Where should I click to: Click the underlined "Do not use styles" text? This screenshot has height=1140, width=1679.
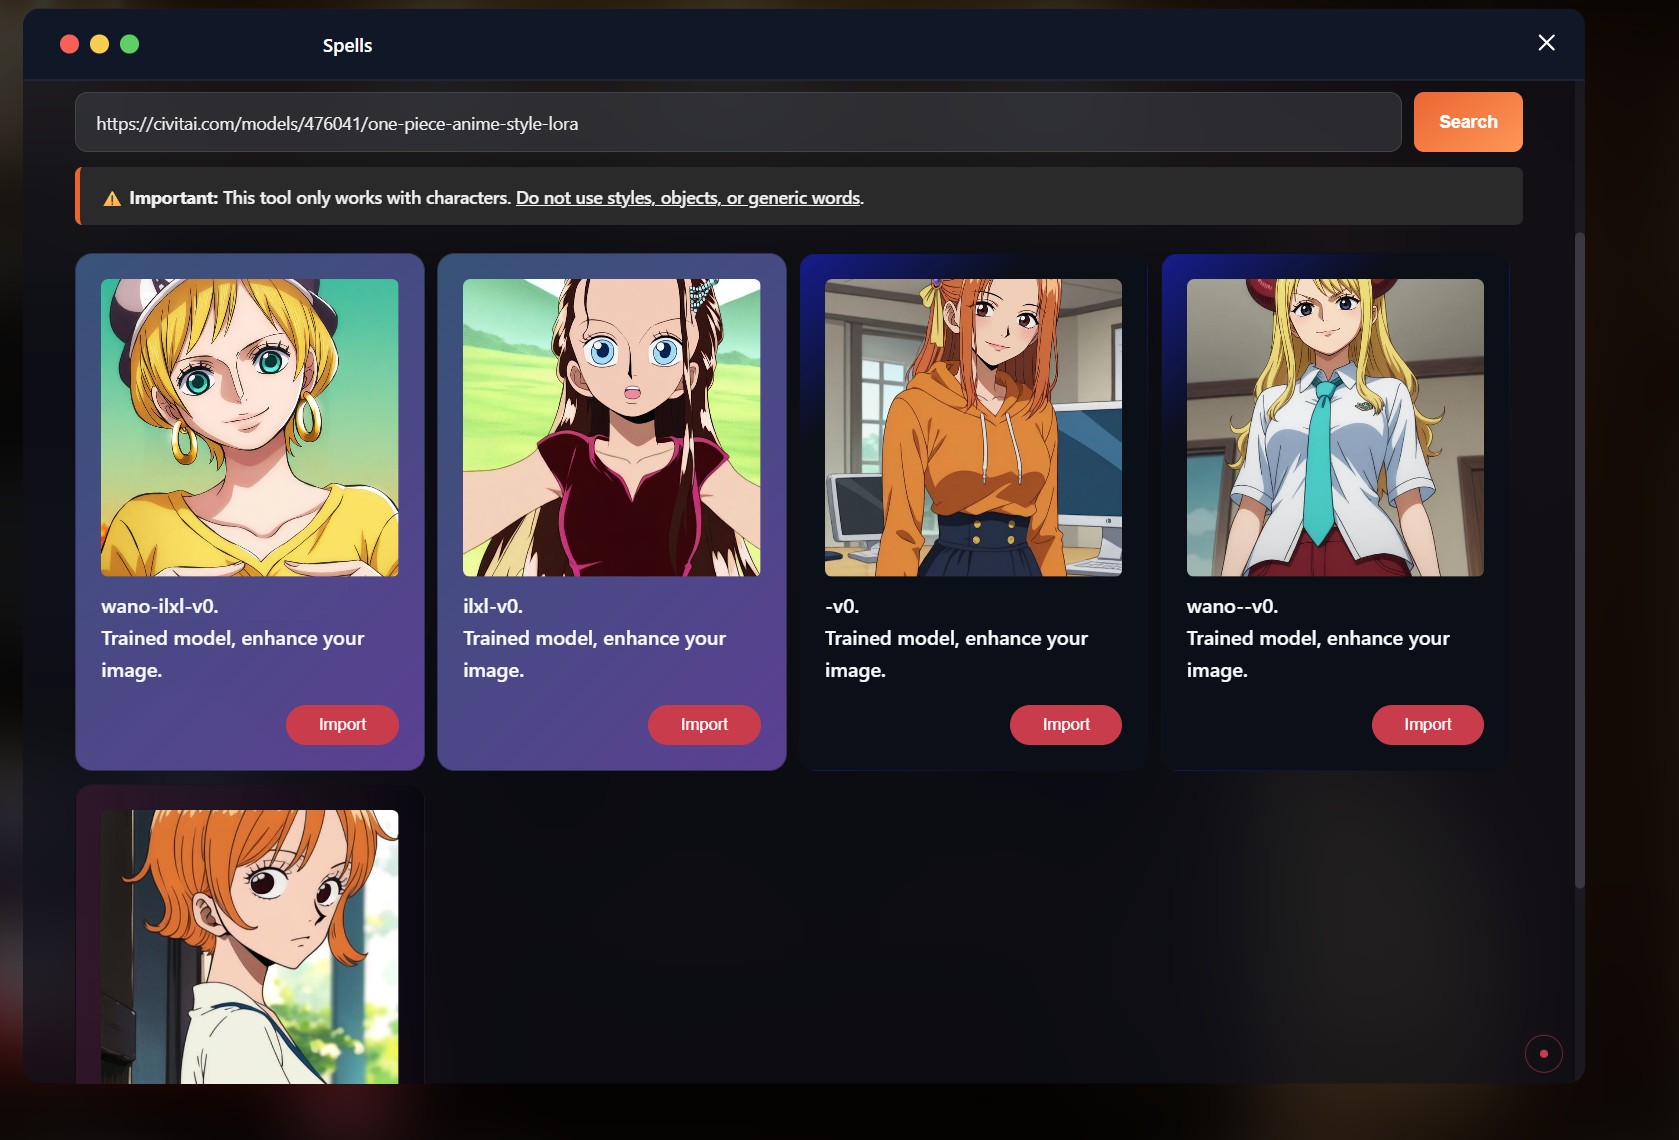coord(688,198)
